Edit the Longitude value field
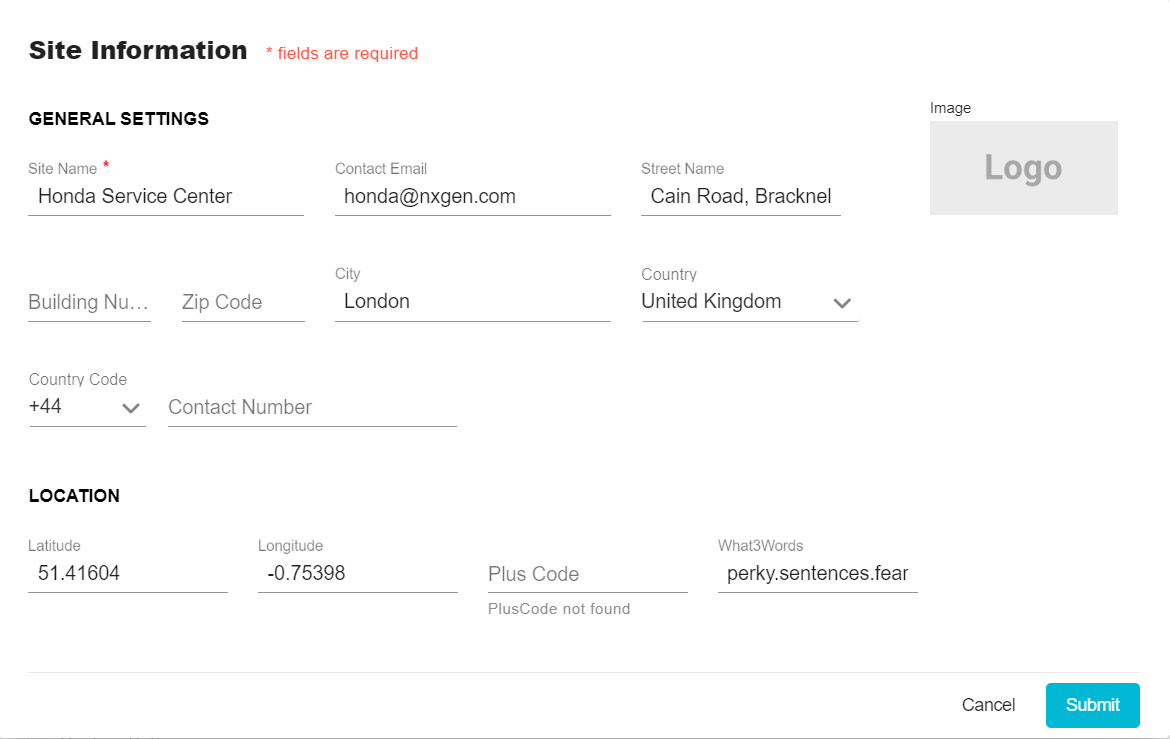This screenshot has width=1170, height=739. tap(357, 573)
